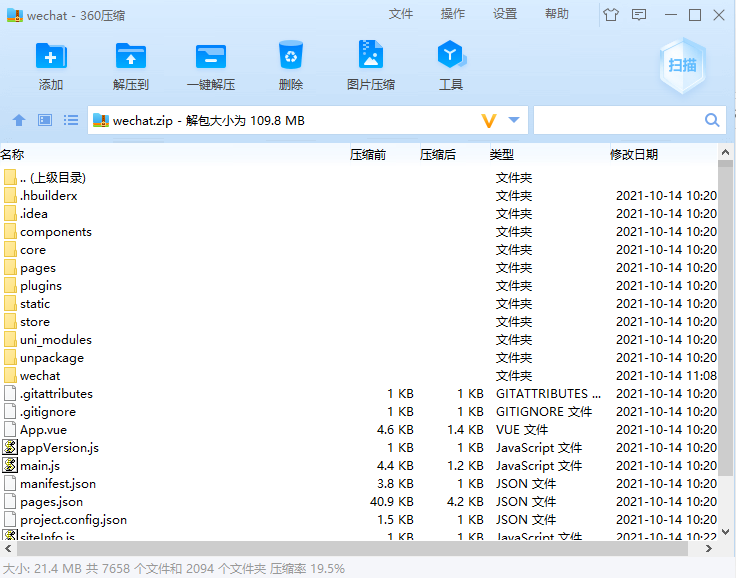Select the parent directory (上级目录) folder icon
This screenshot has height=578, width=736.
click(x=10, y=177)
